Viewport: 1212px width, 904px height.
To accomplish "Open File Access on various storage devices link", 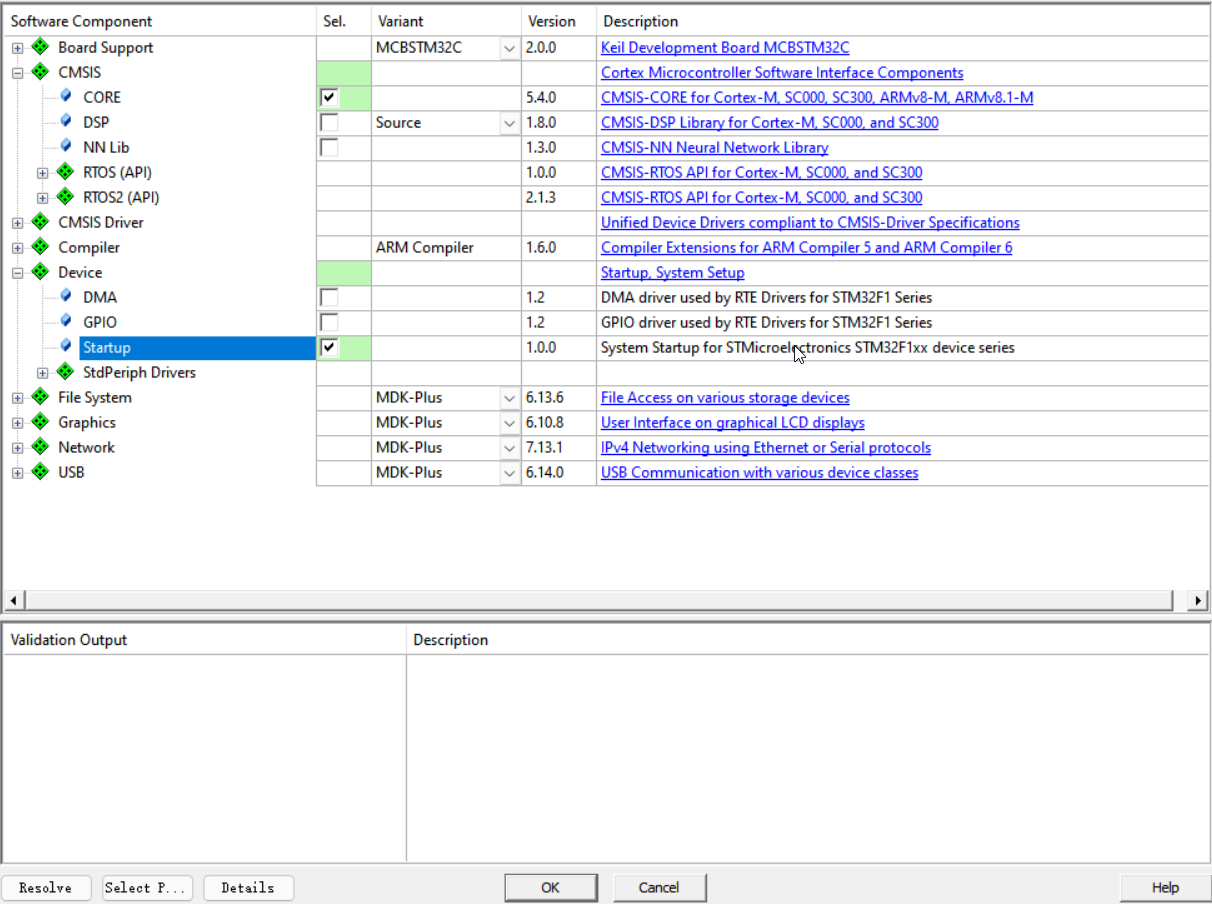I will click(725, 397).
